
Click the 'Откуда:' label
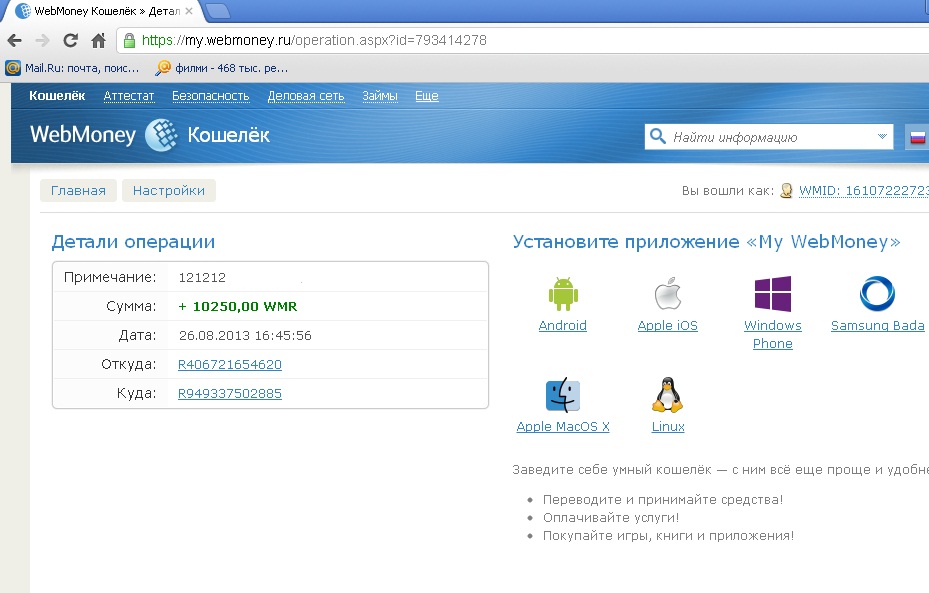click(x=129, y=364)
